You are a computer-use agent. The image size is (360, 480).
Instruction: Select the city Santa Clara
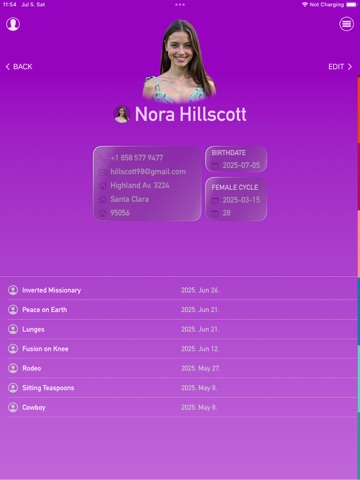coord(129,199)
